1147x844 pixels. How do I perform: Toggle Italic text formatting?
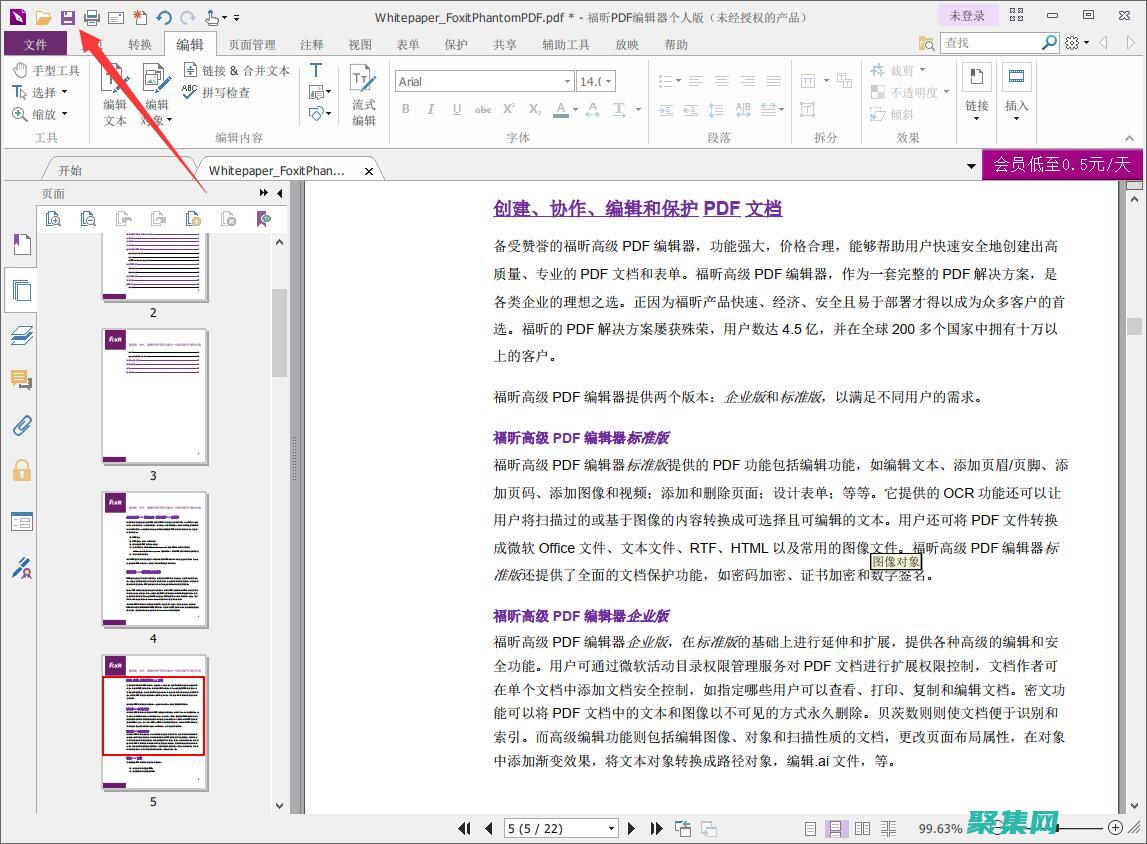[x=431, y=109]
